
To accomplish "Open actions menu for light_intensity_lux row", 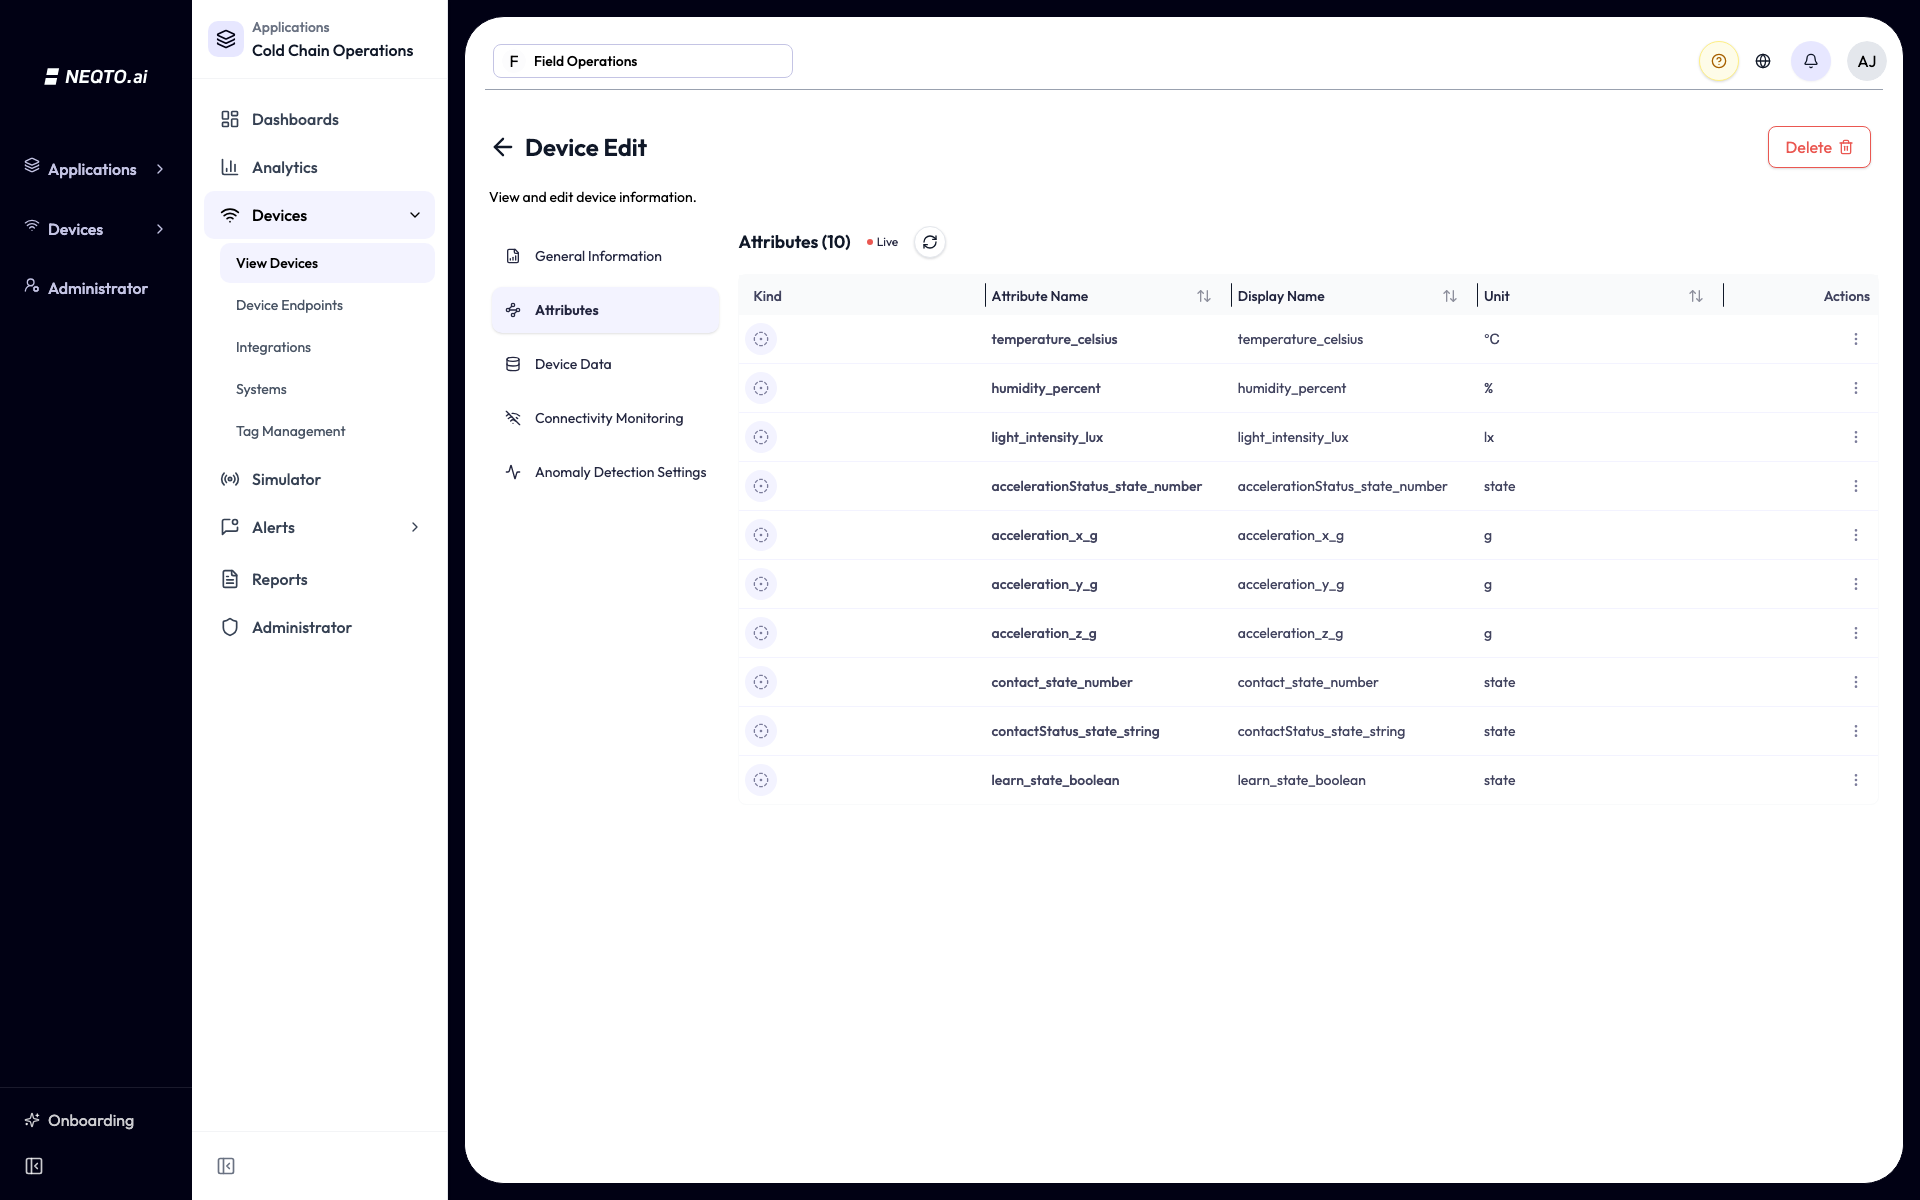I will pos(1856,437).
